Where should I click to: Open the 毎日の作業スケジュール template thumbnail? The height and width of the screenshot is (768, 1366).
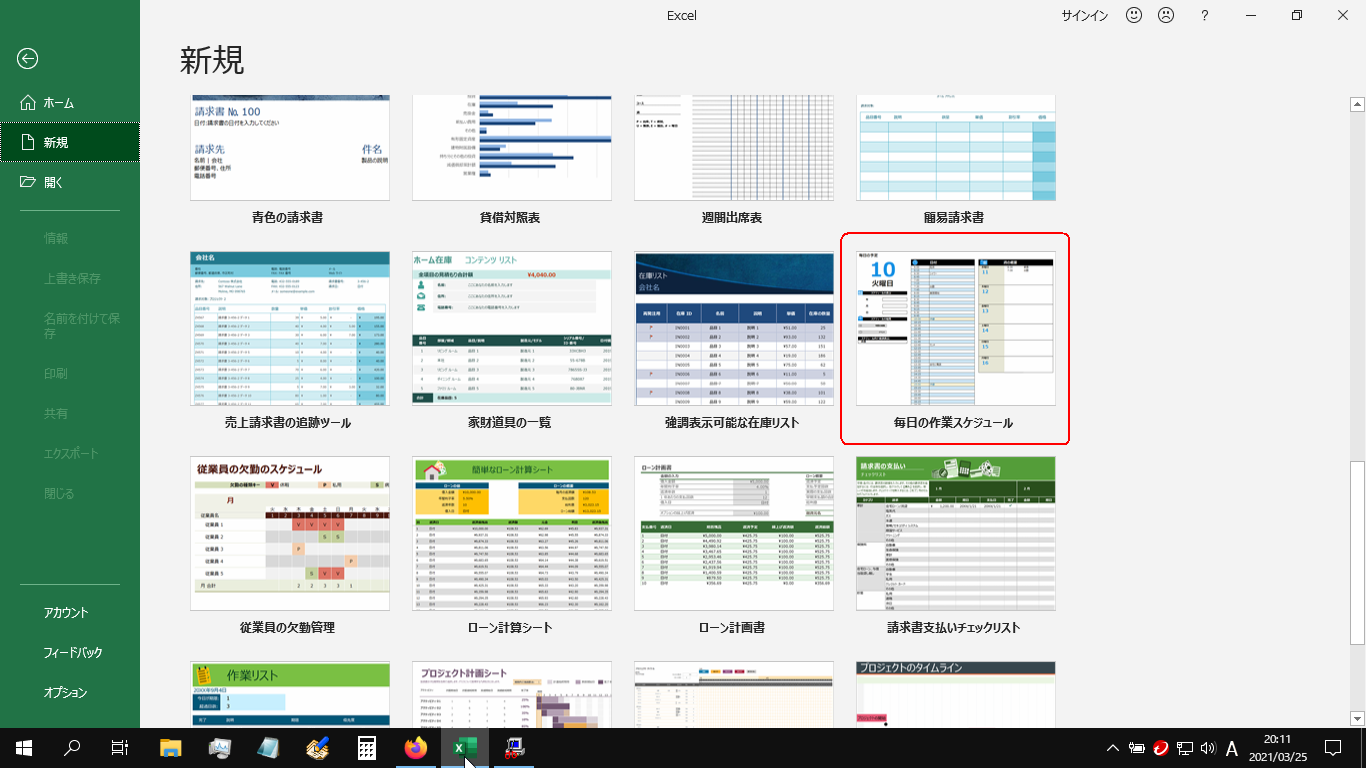pos(956,328)
